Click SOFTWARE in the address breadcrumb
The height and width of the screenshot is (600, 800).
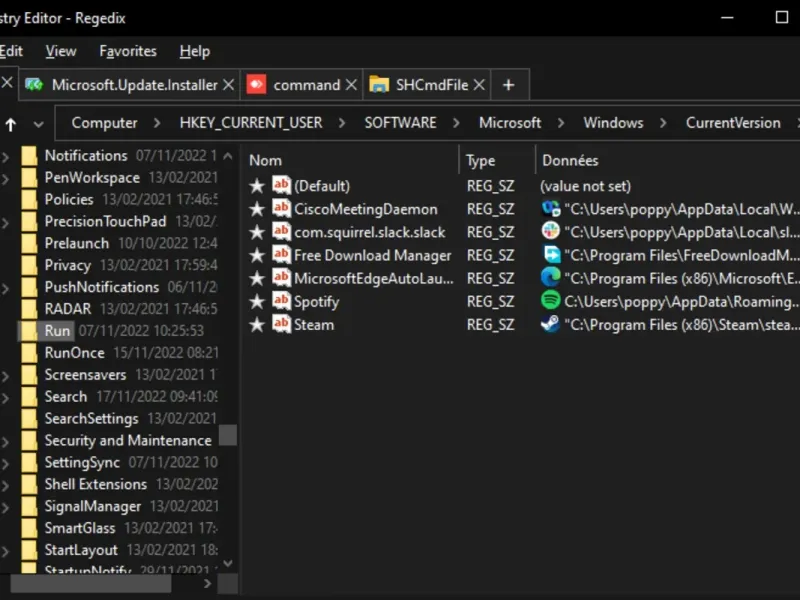coord(400,123)
